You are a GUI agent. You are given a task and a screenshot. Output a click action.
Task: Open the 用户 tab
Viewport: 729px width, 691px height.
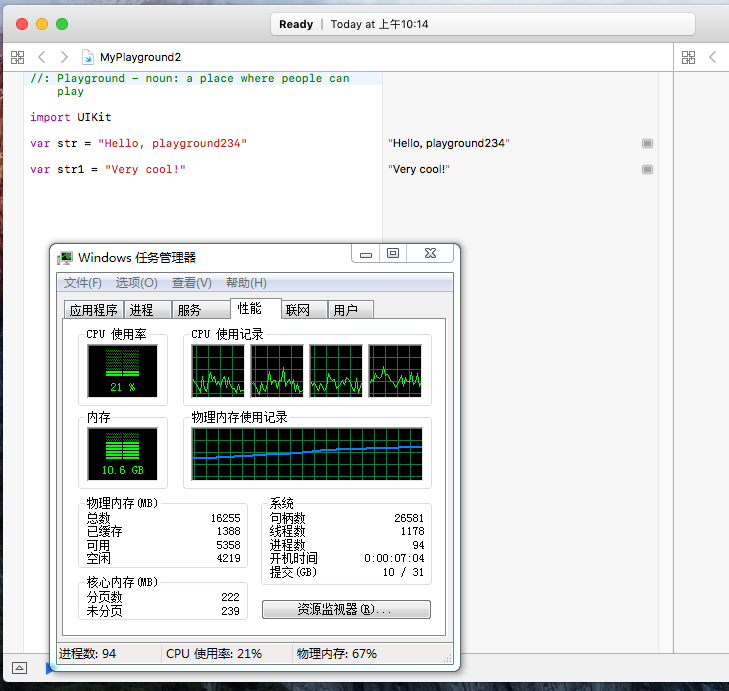pyautogui.click(x=346, y=310)
